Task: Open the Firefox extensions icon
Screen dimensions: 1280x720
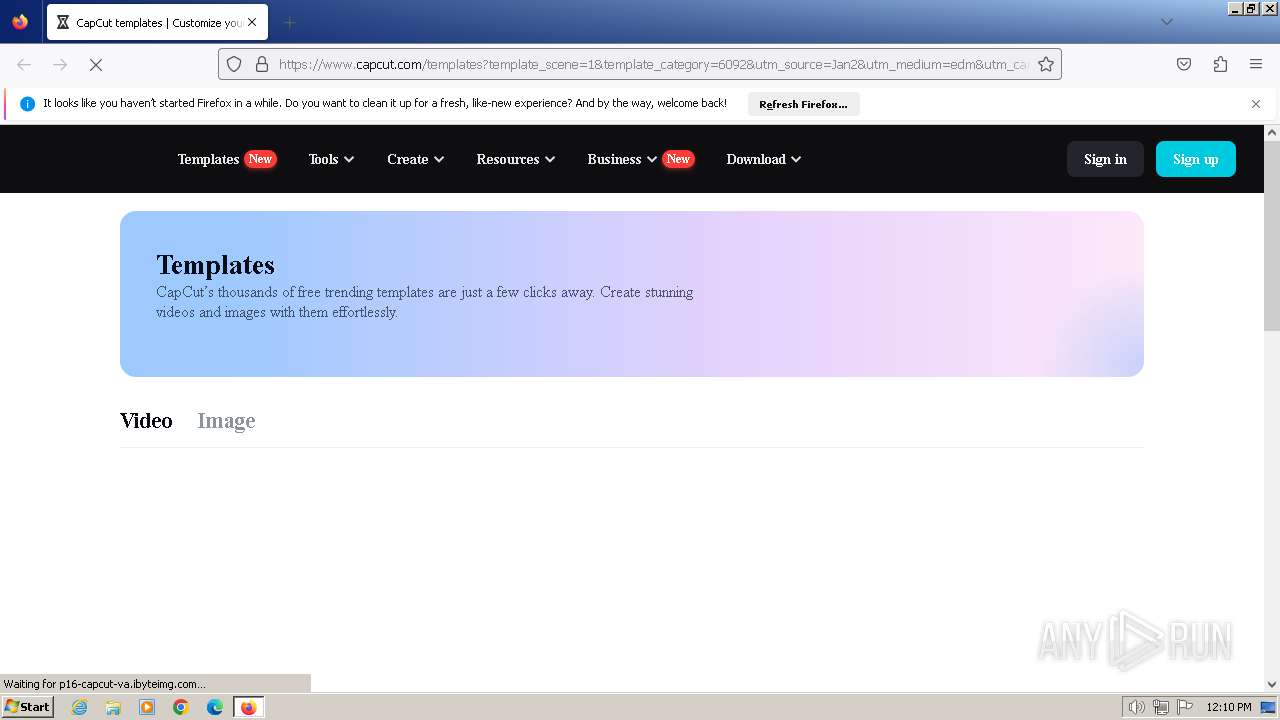Action: point(1220,64)
